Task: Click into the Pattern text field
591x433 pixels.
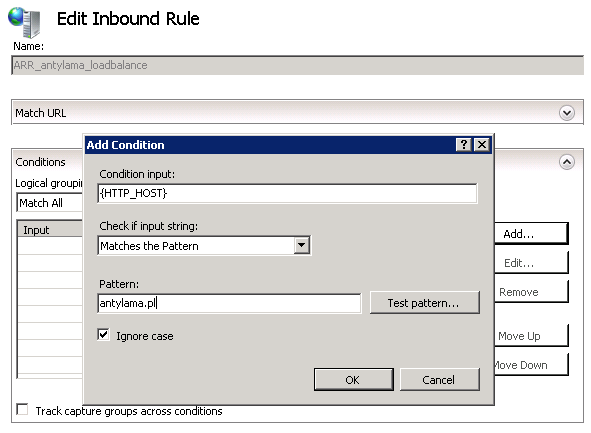Action: click(229, 303)
